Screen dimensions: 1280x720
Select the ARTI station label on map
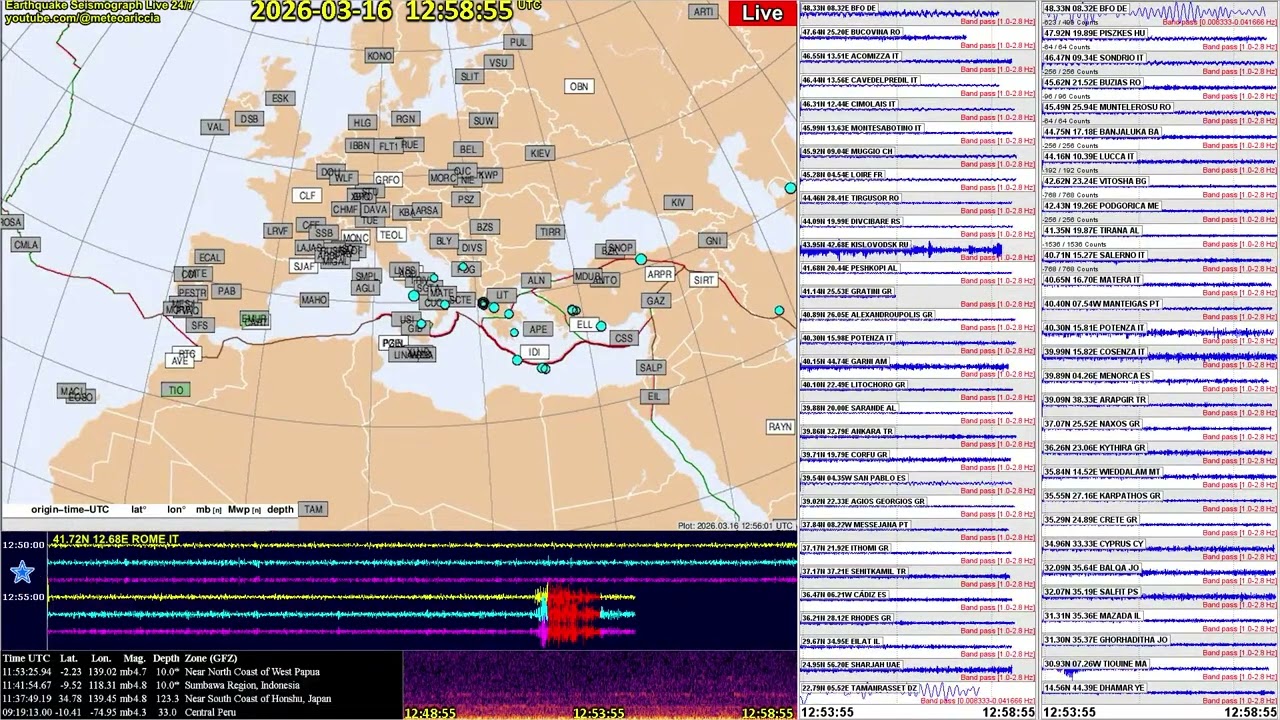pyautogui.click(x=703, y=12)
